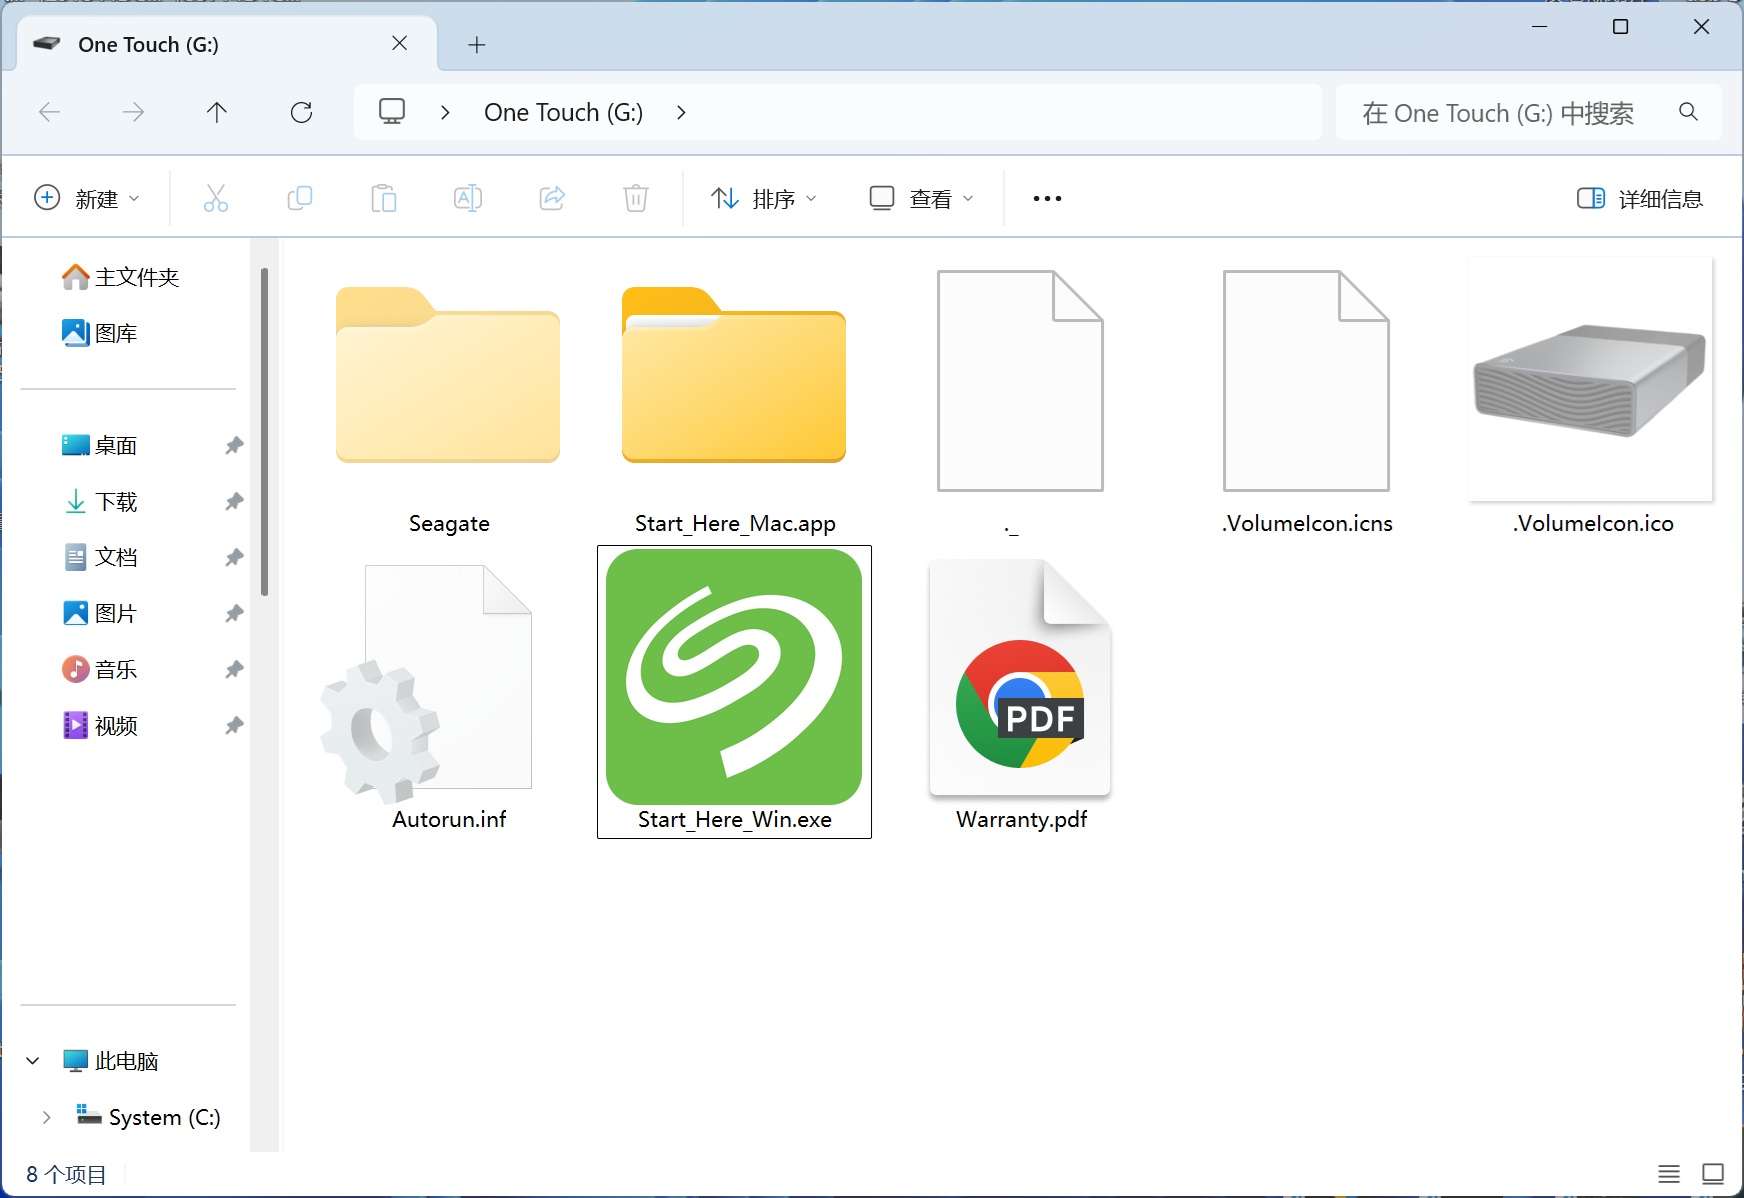Go back with the left arrow button
Image resolution: width=1744 pixels, height=1198 pixels.
pos(49,112)
